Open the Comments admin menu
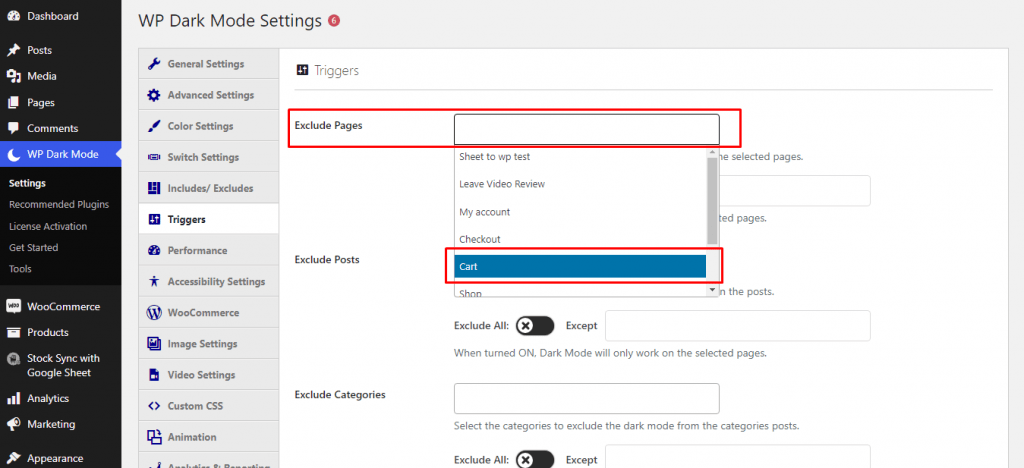 [60, 128]
